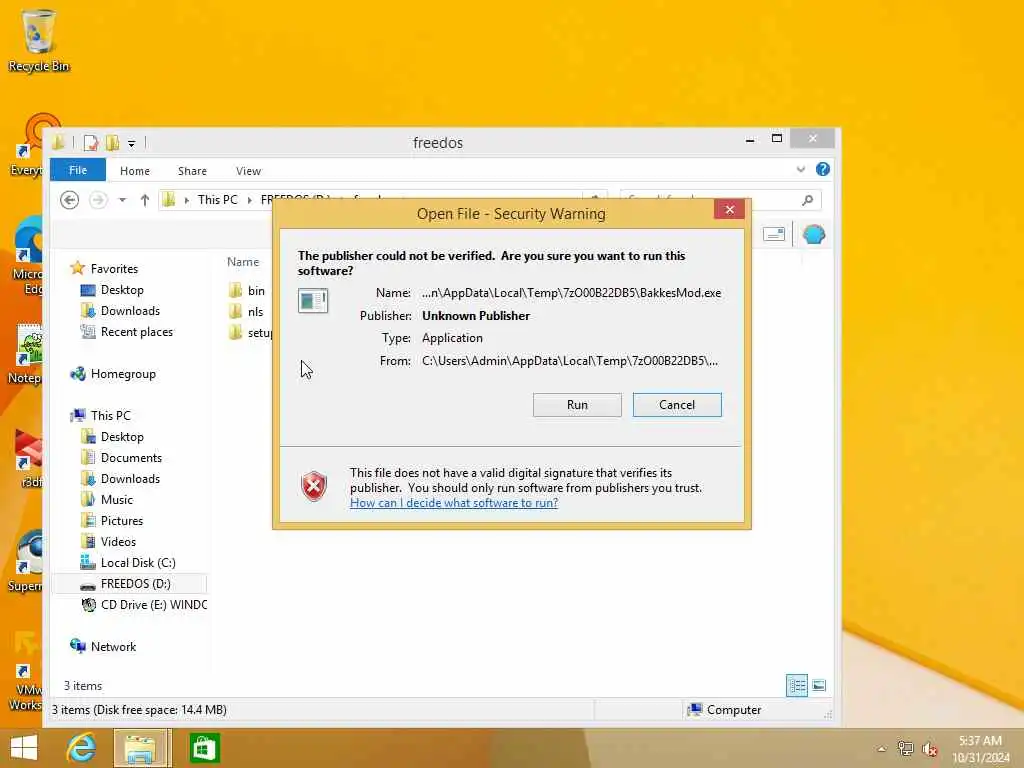
Task: Go back using the Back arrow
Action: 69,200
